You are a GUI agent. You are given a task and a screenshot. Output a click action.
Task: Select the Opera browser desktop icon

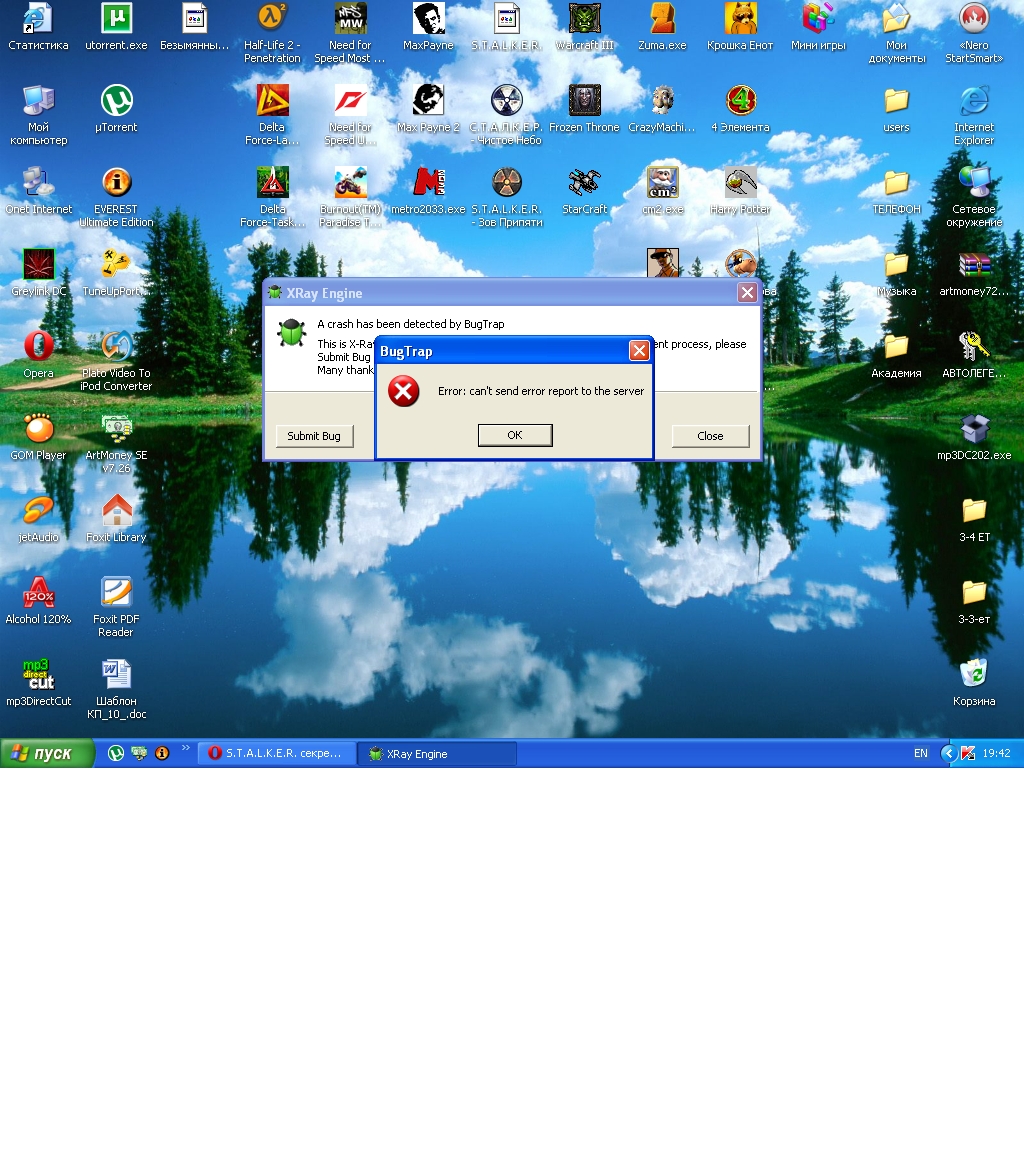pos(38,355)
